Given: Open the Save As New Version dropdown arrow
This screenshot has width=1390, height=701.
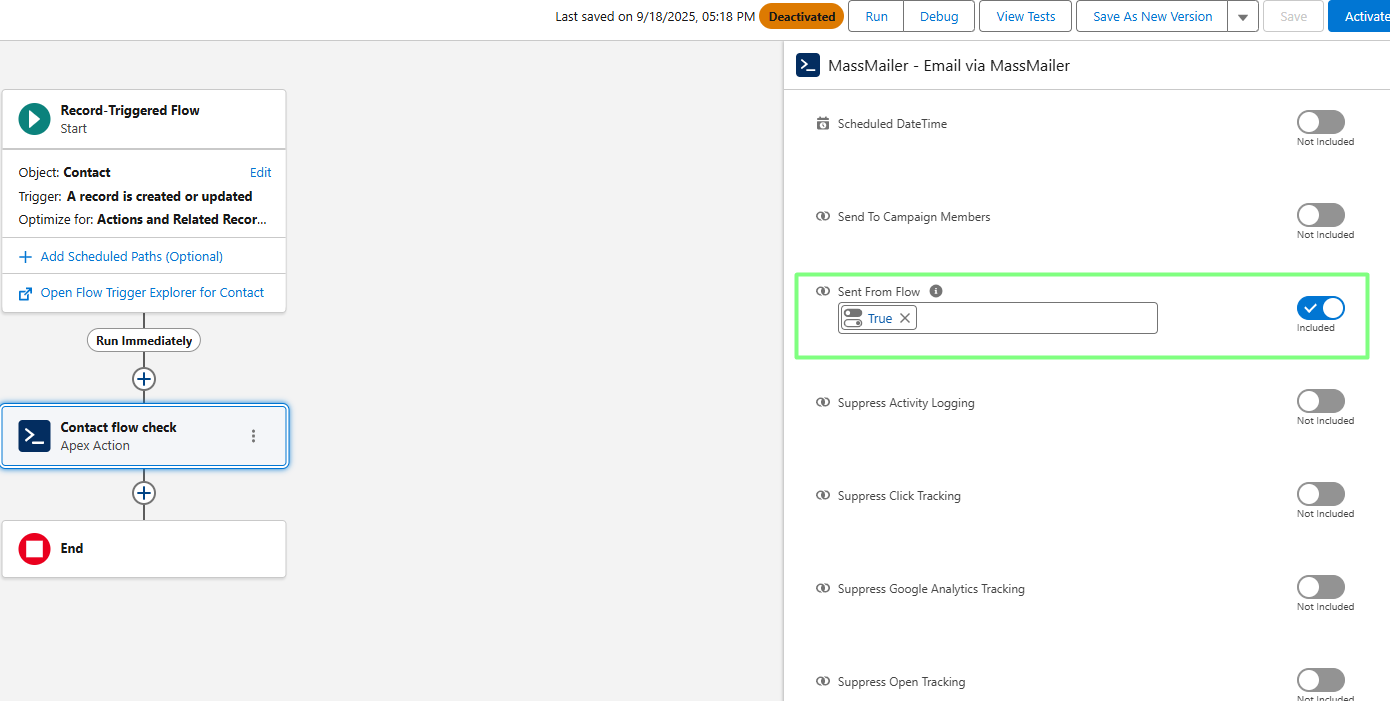Looking at the screenshot, I should (x=1243, y=16).
